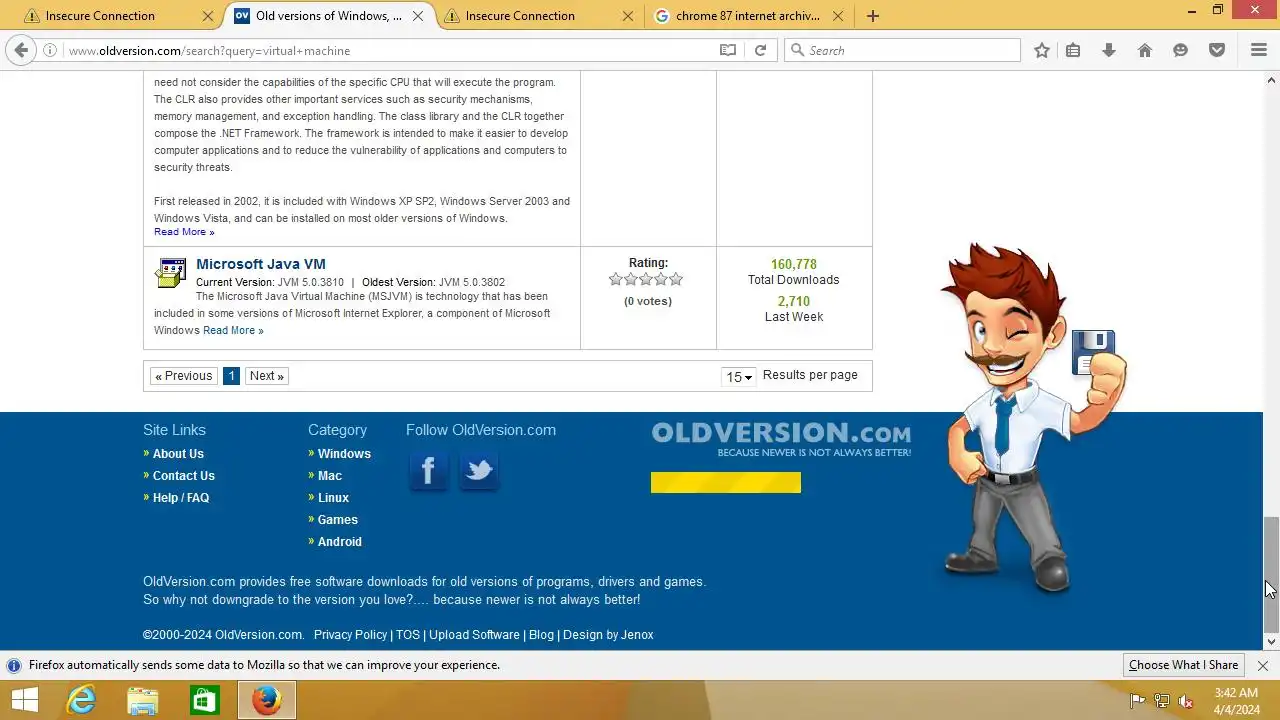Open the results per page dropdown
Viewport: 1280px width, 720px height.
click(x=739, y=377)
